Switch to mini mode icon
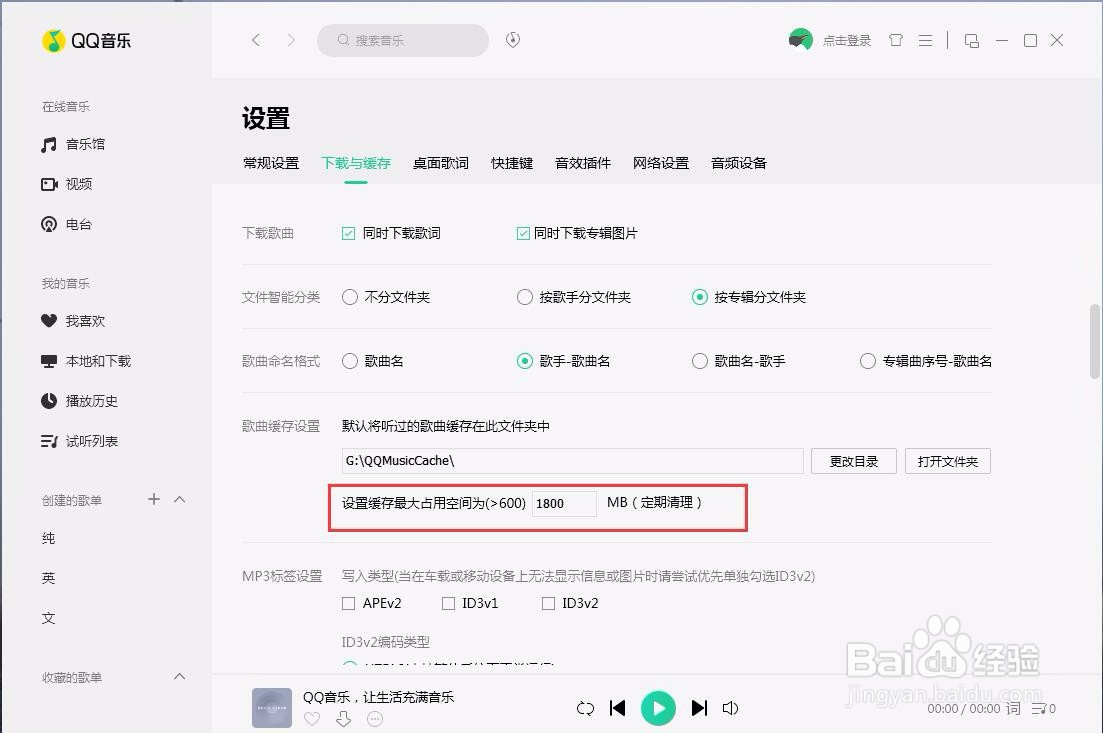 click(x=971, y=41)
